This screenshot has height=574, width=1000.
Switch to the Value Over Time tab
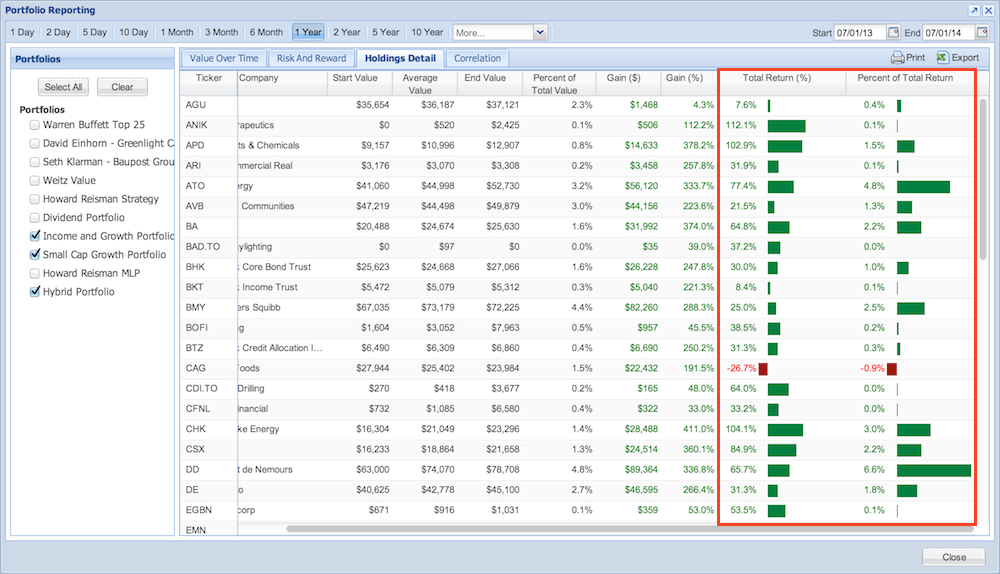224,58
